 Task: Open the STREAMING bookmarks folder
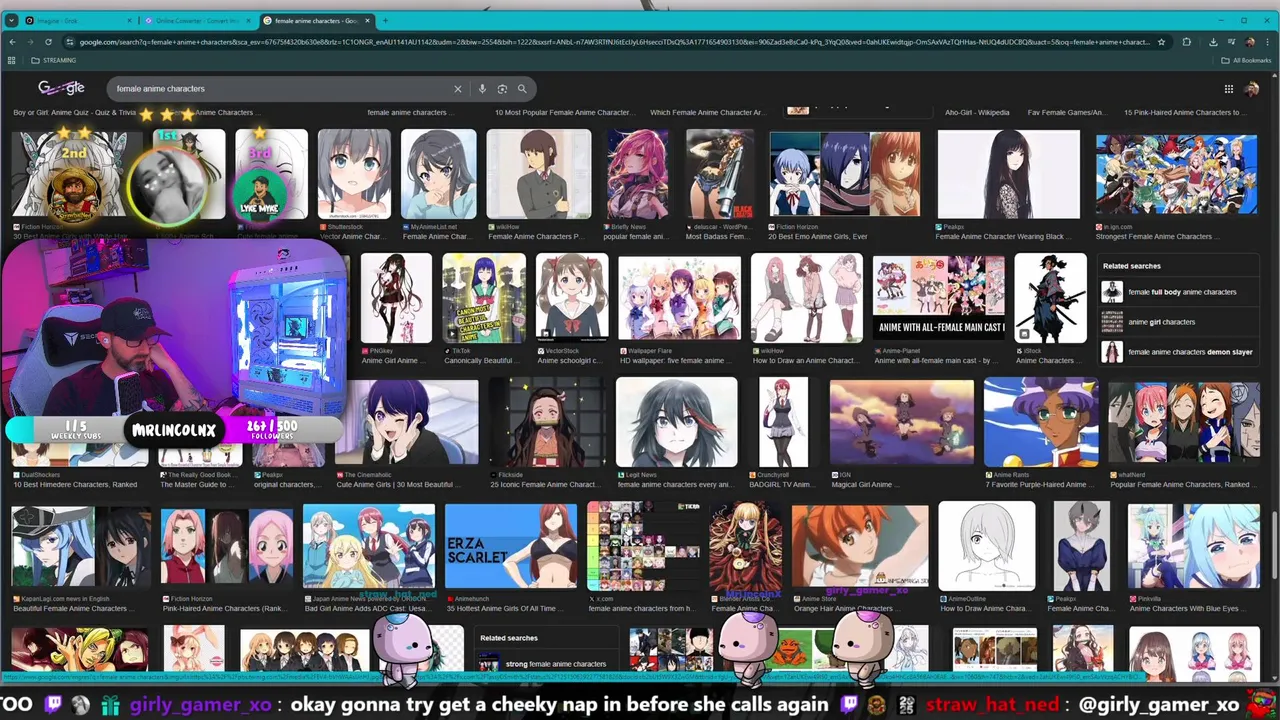point(54,60)
